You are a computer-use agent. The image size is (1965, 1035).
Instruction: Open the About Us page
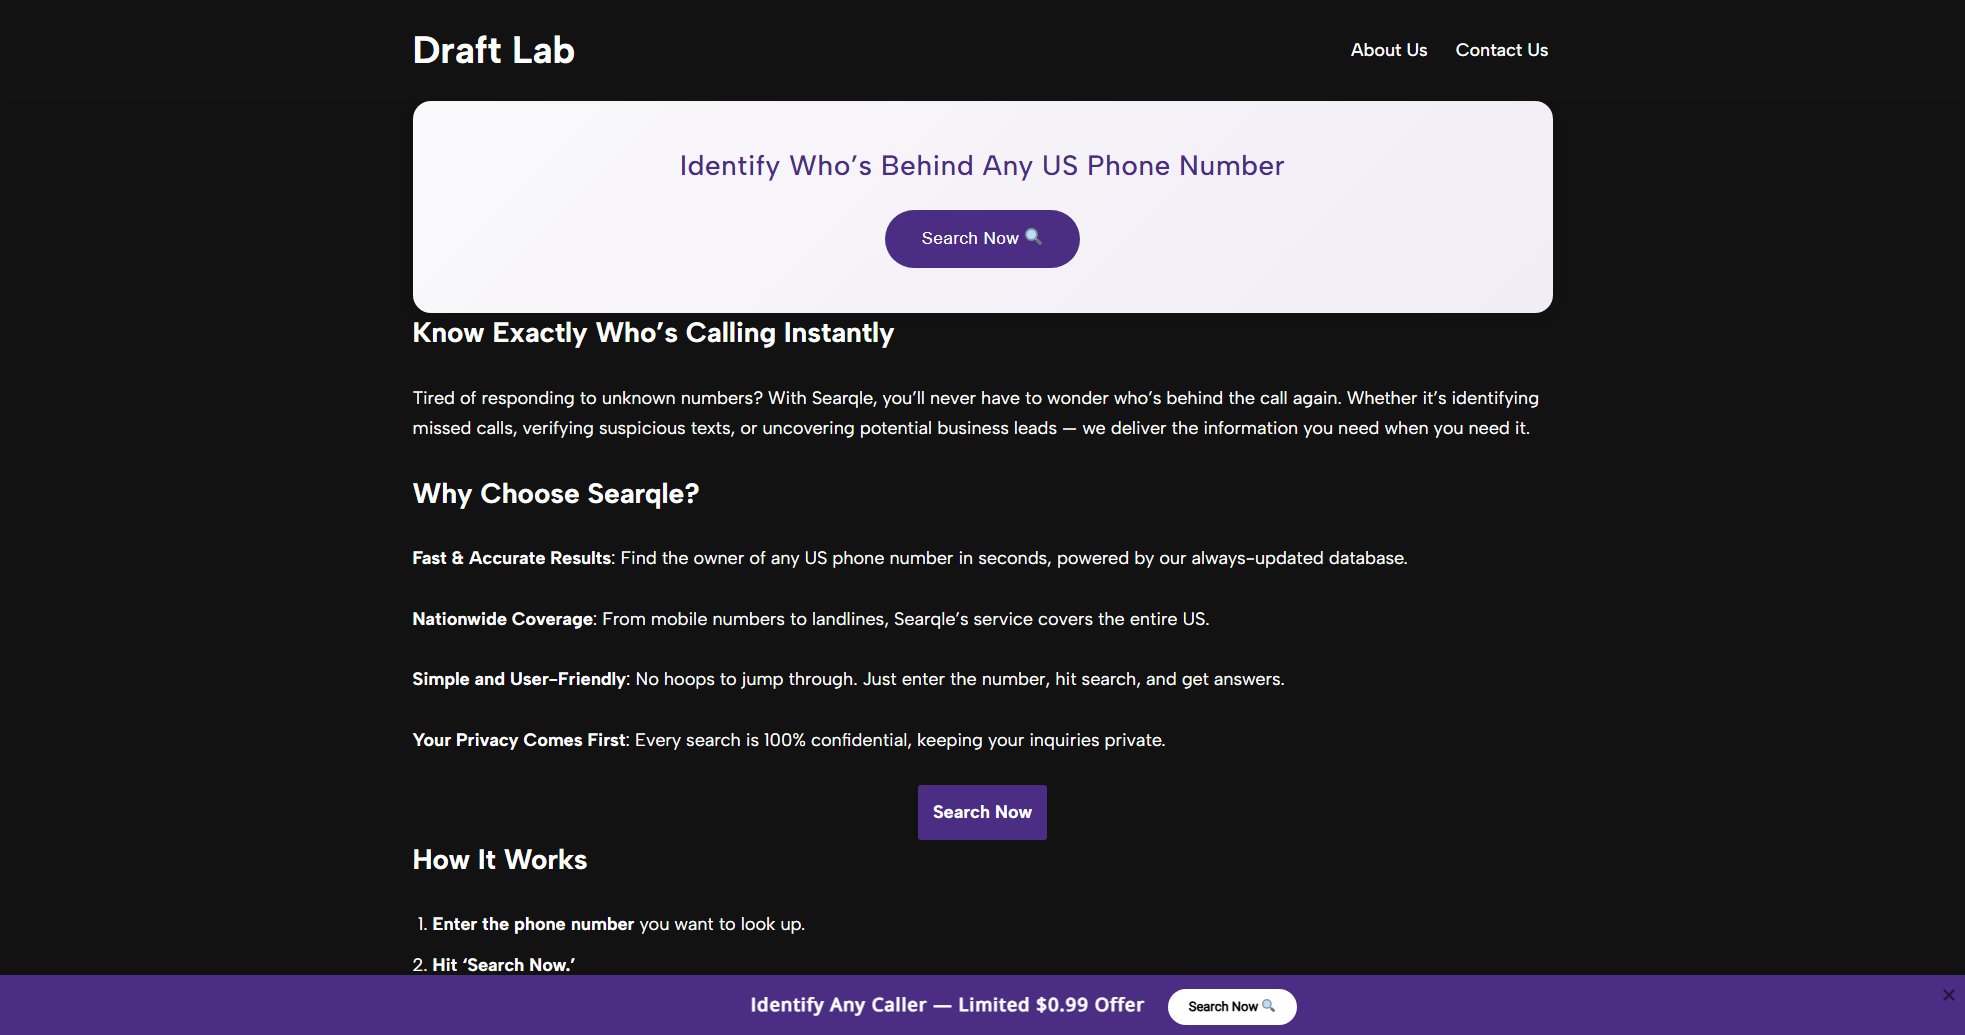click(1388, 50)
